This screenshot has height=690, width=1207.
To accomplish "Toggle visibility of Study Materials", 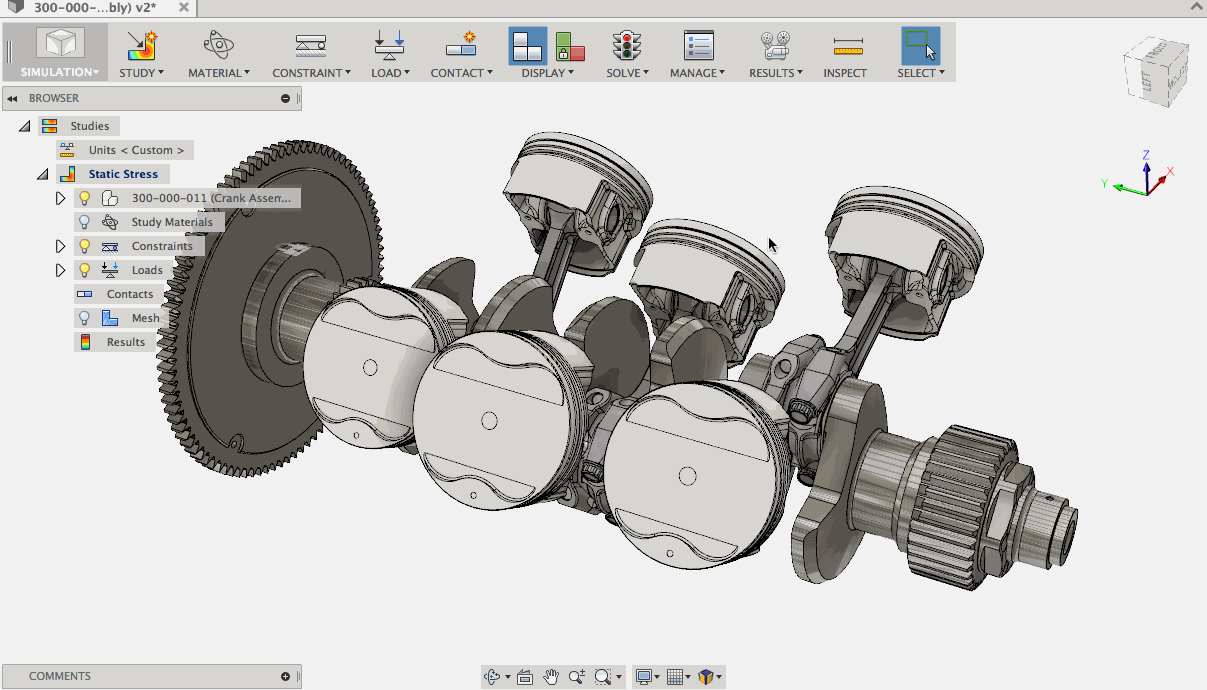I will click(x=83, y=221).
